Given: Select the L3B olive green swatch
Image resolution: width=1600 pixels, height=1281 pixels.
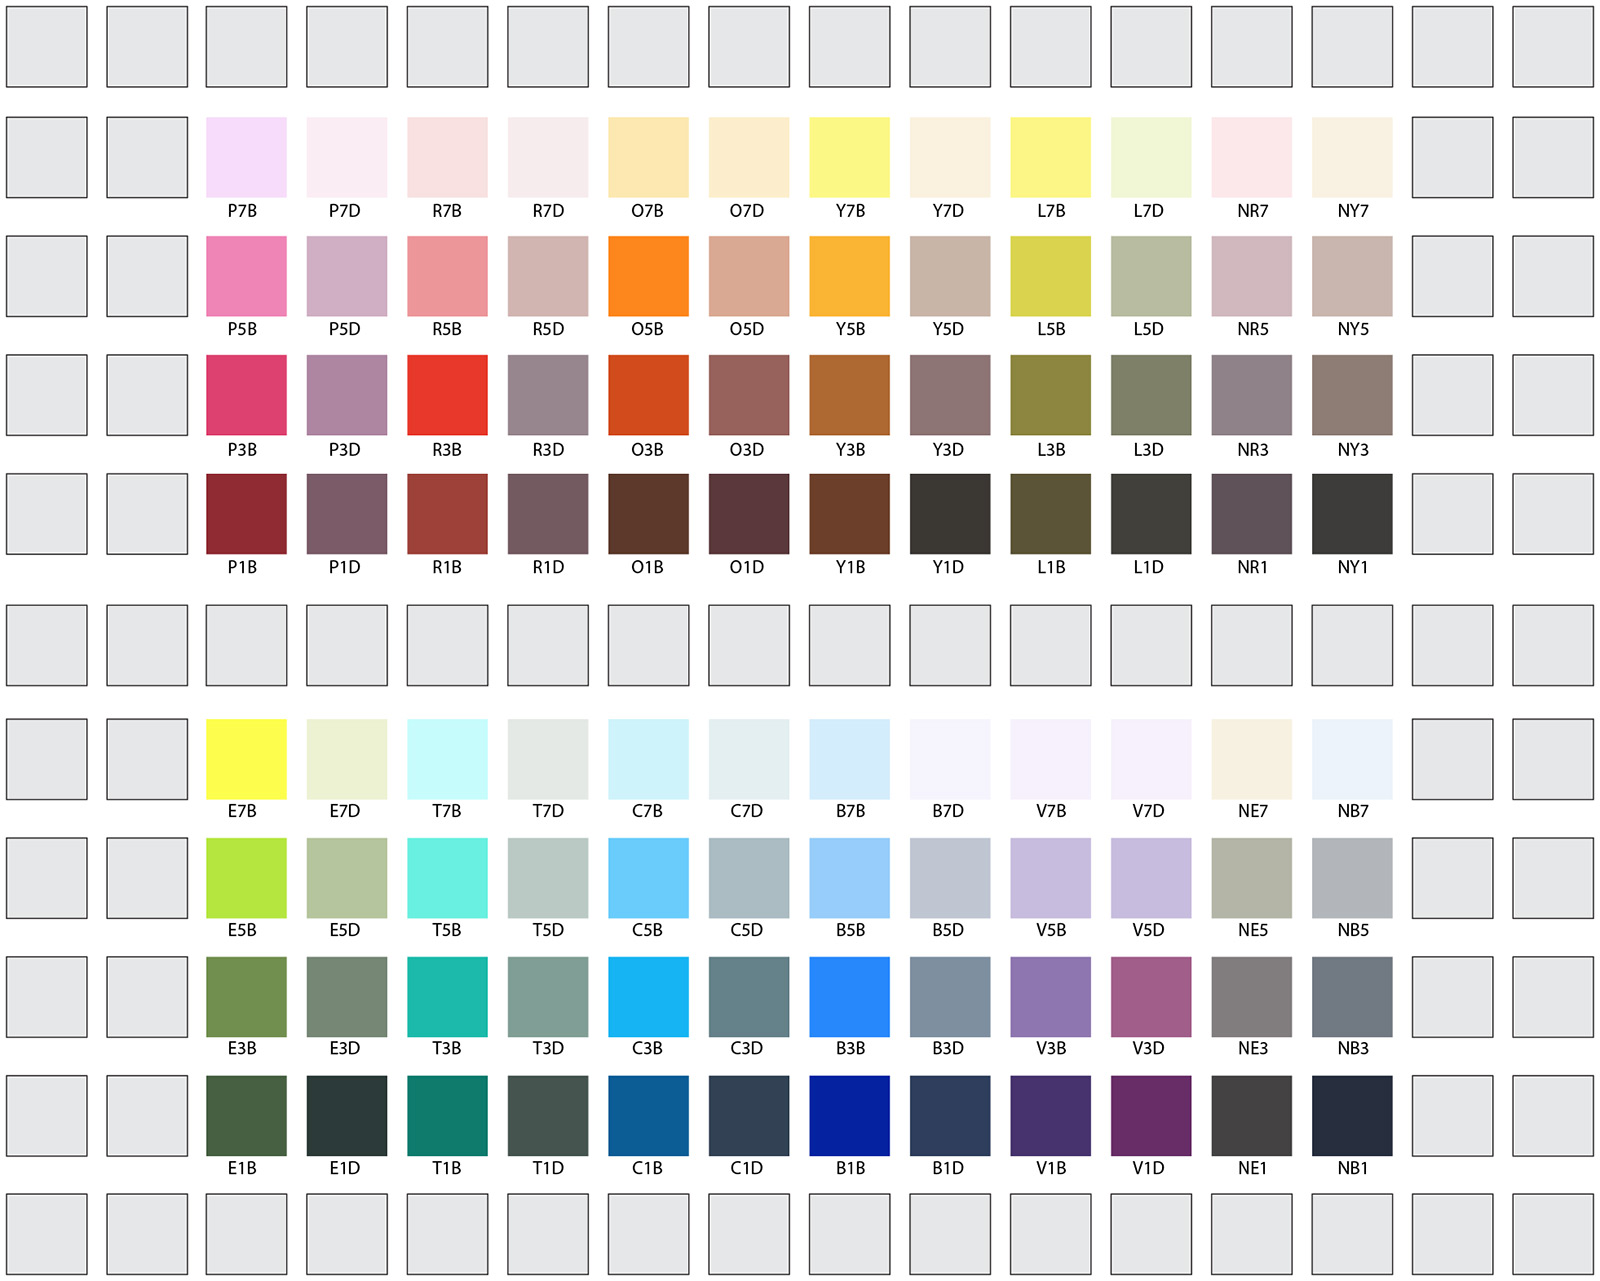Looking at the screenshot, I should [x=1050, y=395].
